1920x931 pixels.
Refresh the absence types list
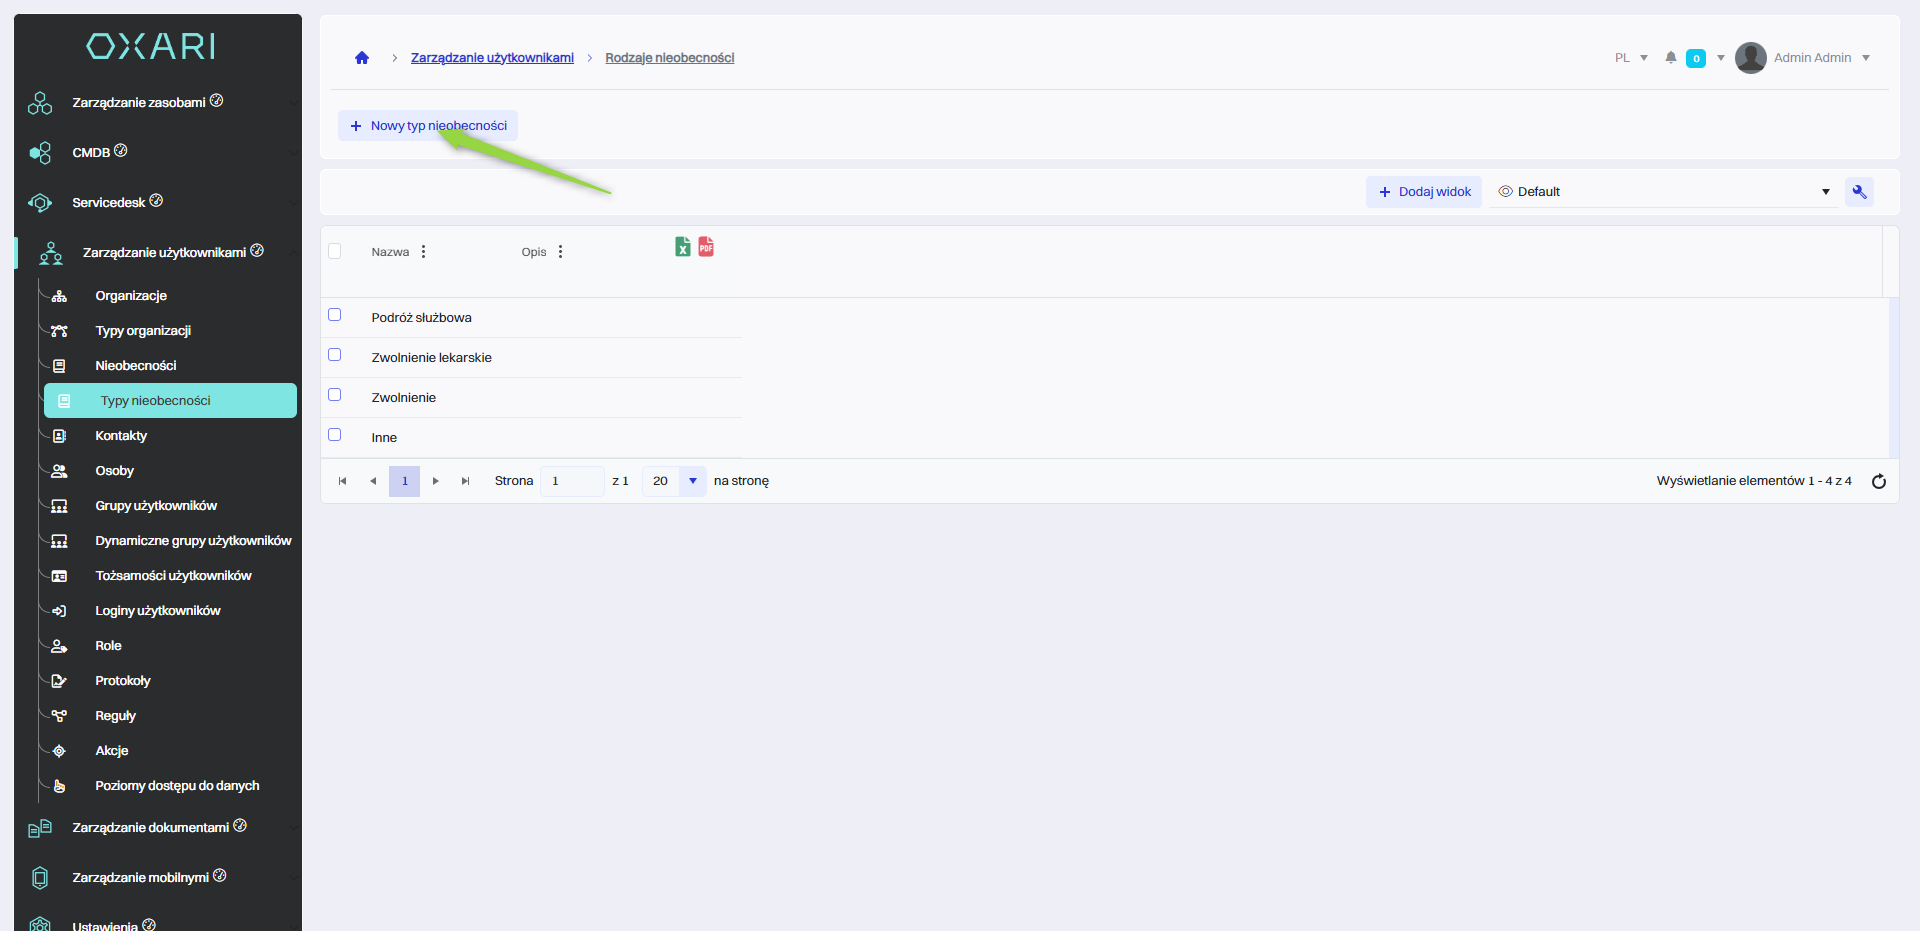tap(1878, 481)
